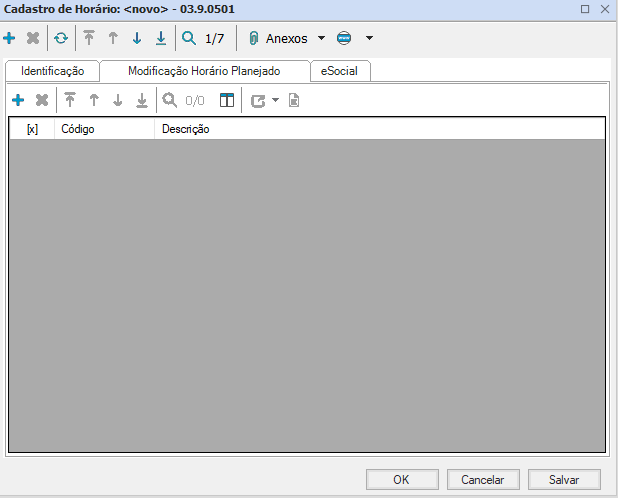Click the document report icon in grid toolbar
This screenshot has width=618, height=499.
pos(294,100)
